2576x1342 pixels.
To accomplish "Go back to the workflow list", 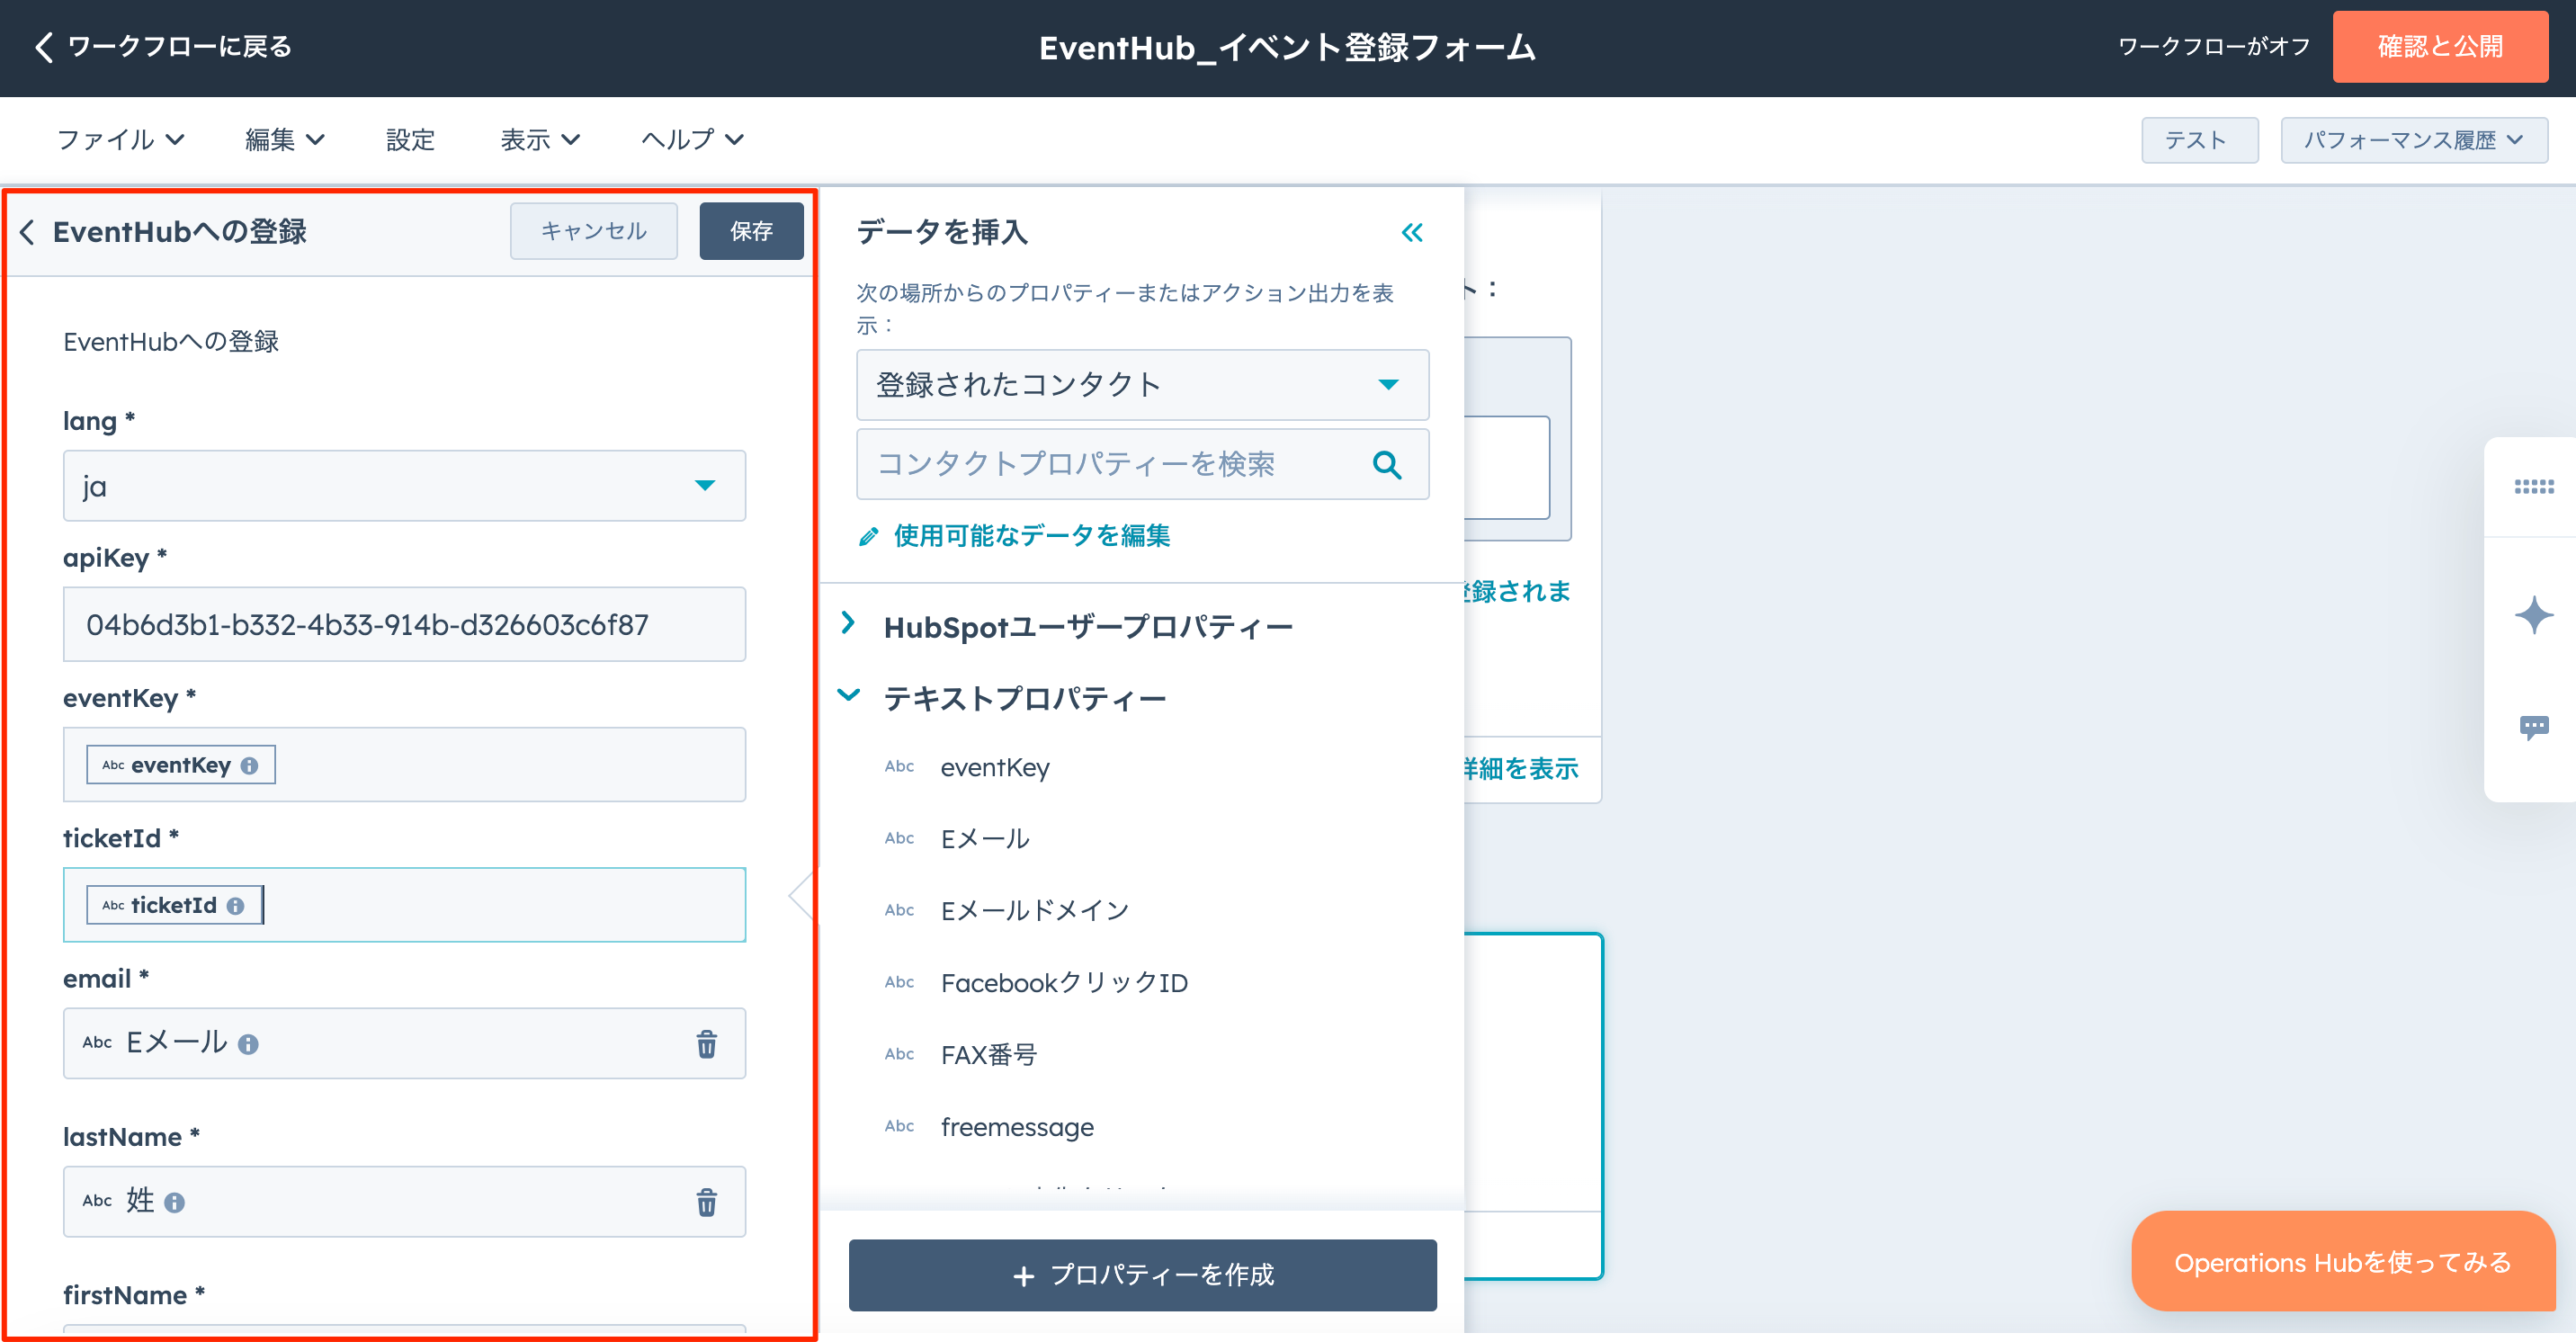I will click(162, 47).
